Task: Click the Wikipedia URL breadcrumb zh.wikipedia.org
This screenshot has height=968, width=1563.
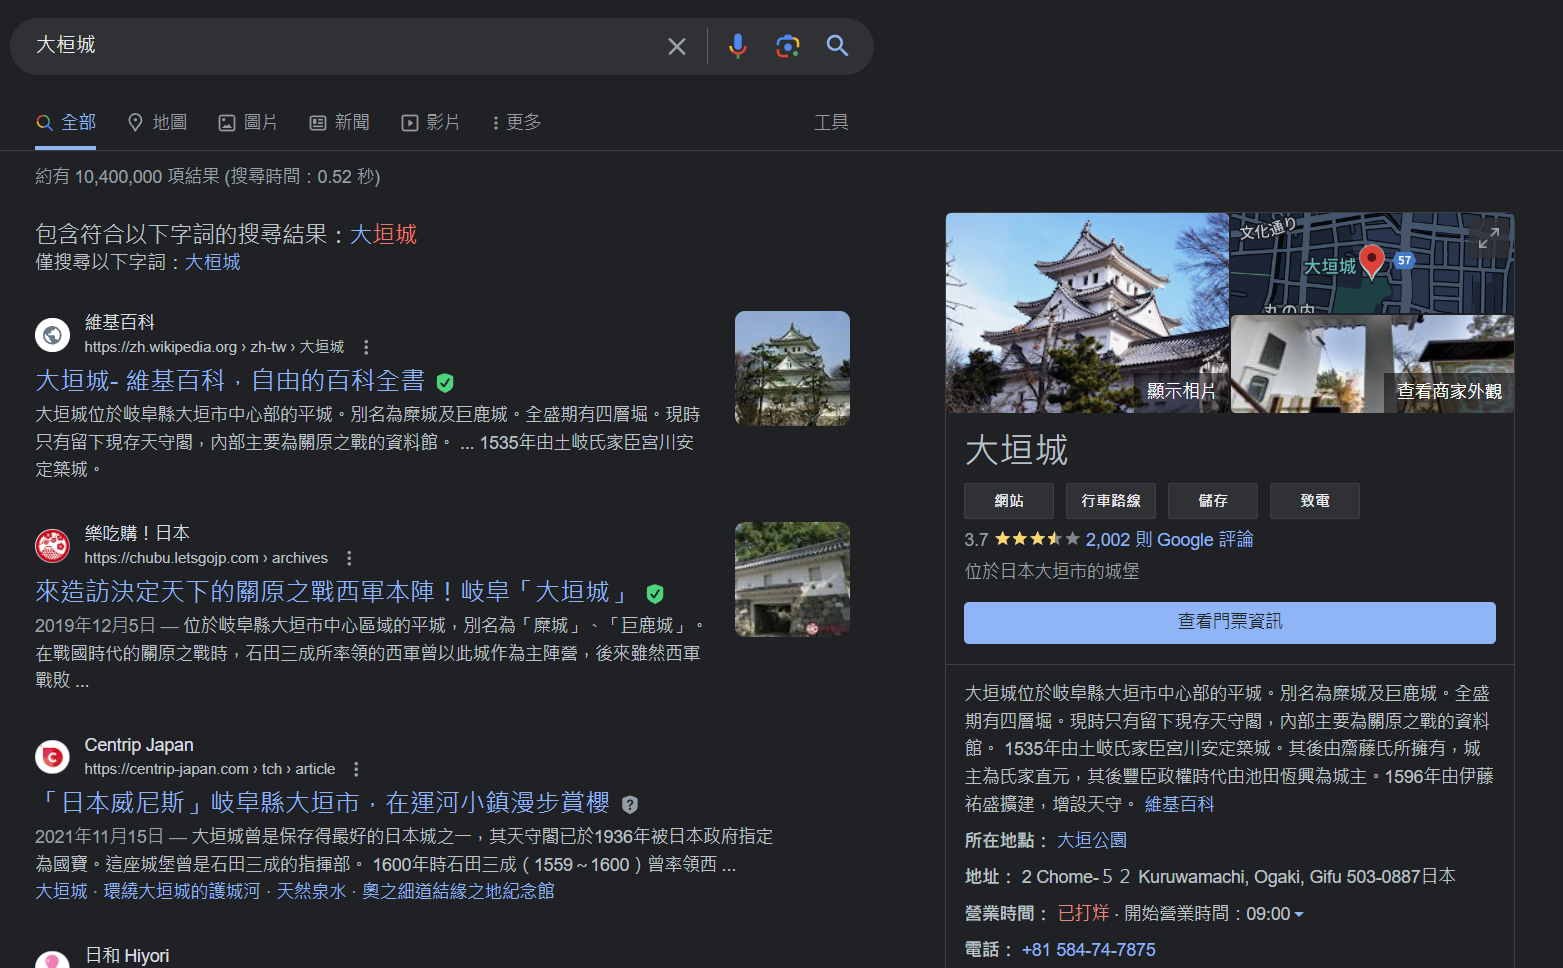Action: (214, 347)
